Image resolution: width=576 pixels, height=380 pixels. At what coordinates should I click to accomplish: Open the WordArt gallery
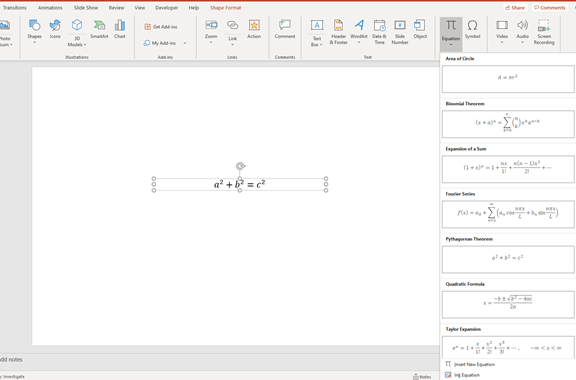click(359, 32)
